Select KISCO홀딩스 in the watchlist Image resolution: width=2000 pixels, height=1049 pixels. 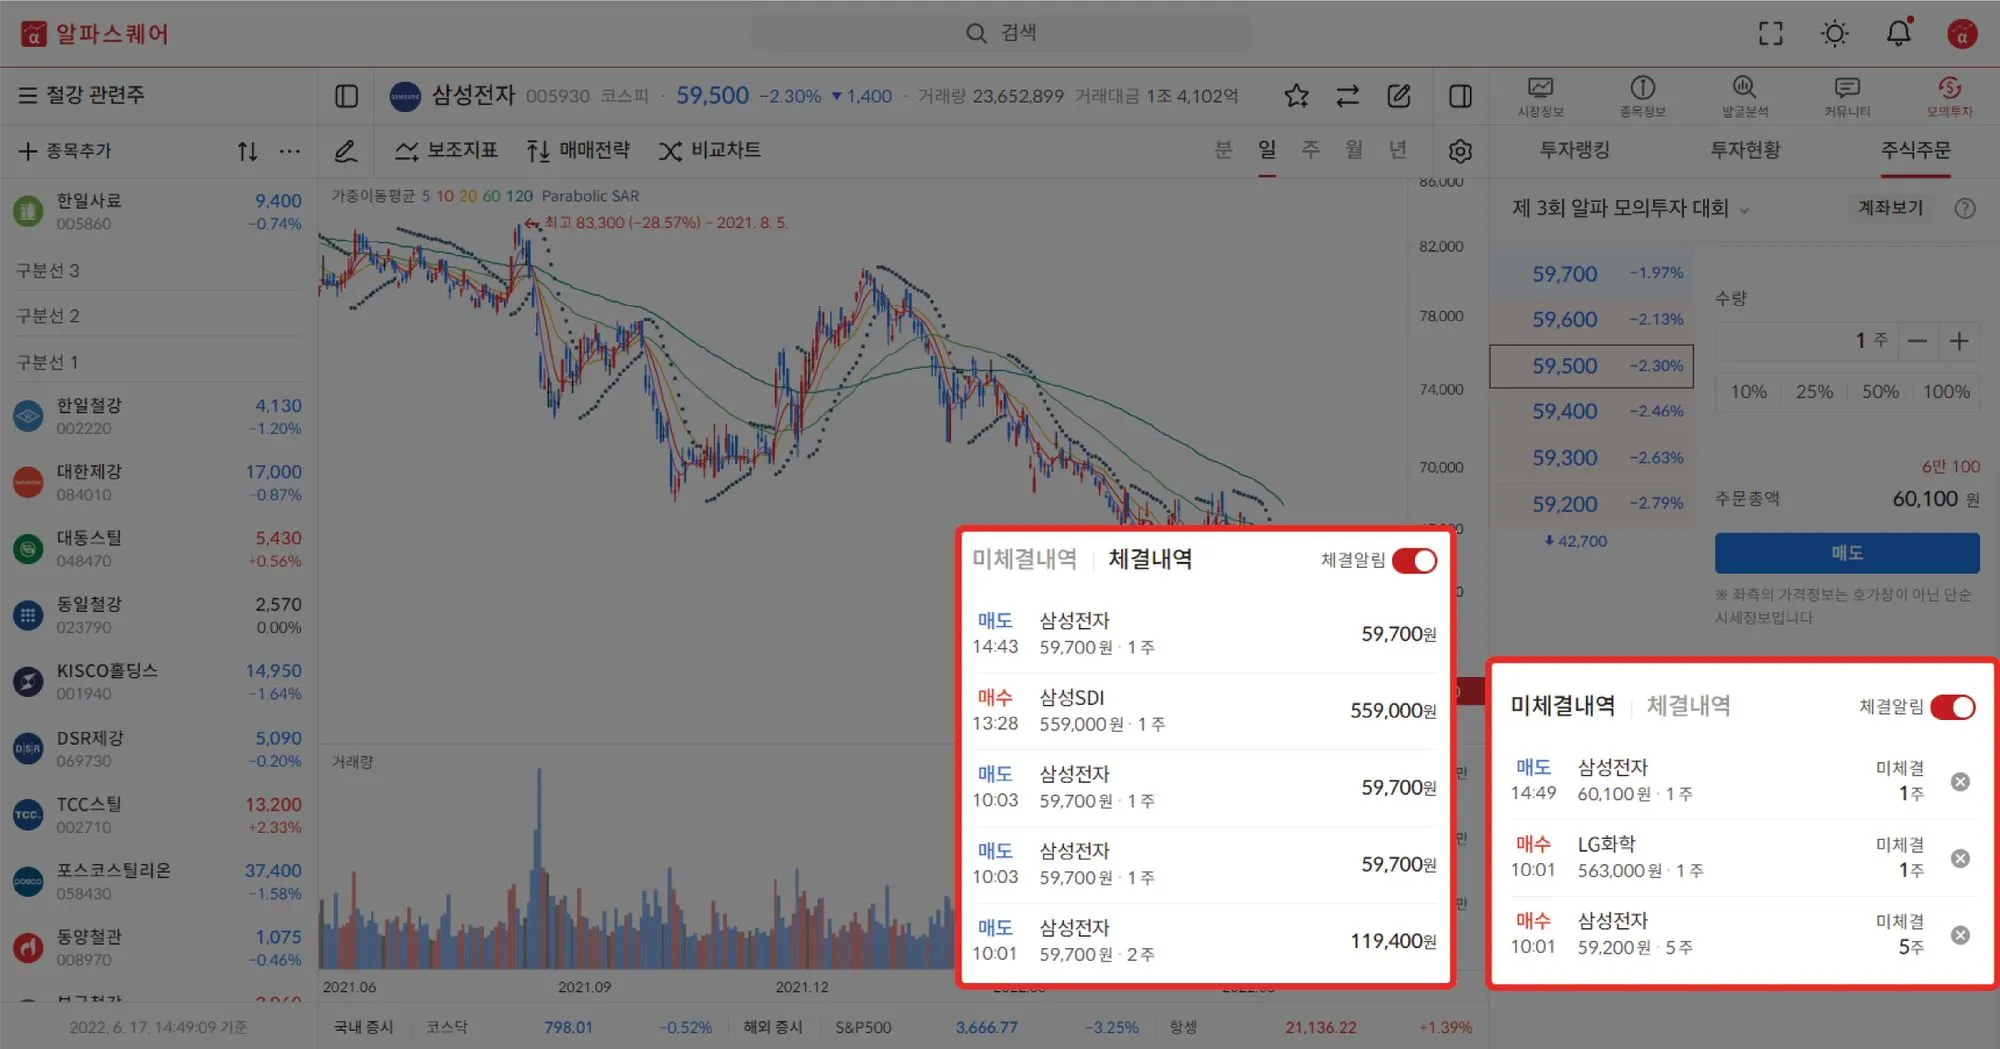(158, 681)
